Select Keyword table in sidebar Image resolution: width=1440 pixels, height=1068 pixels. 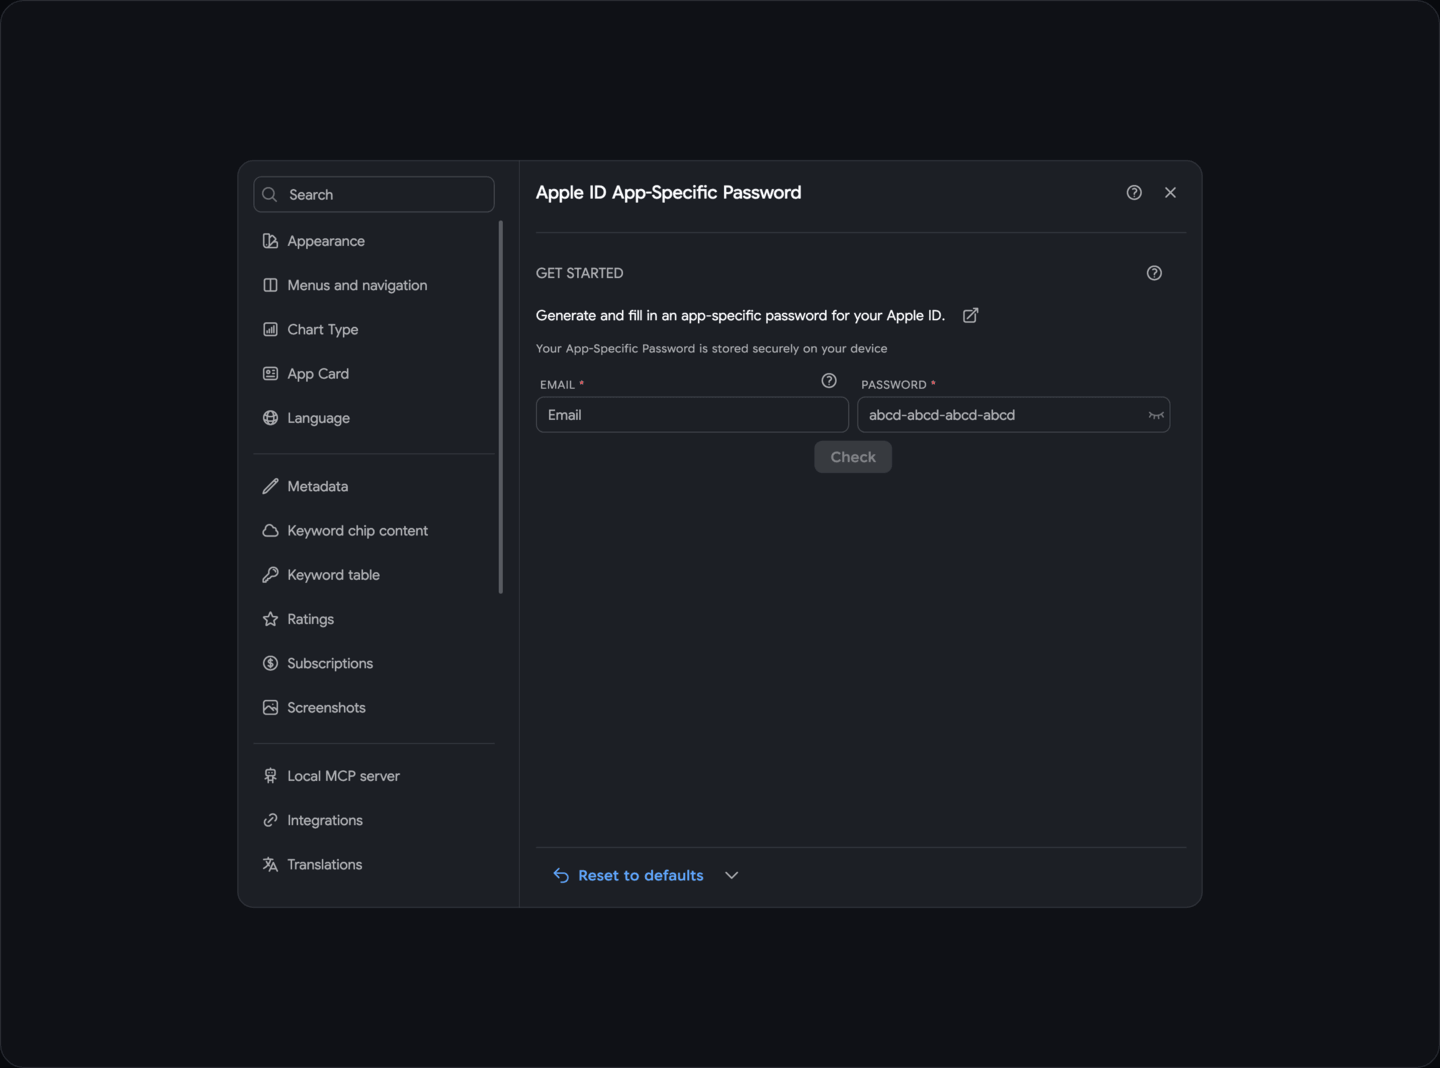point(374,575)
